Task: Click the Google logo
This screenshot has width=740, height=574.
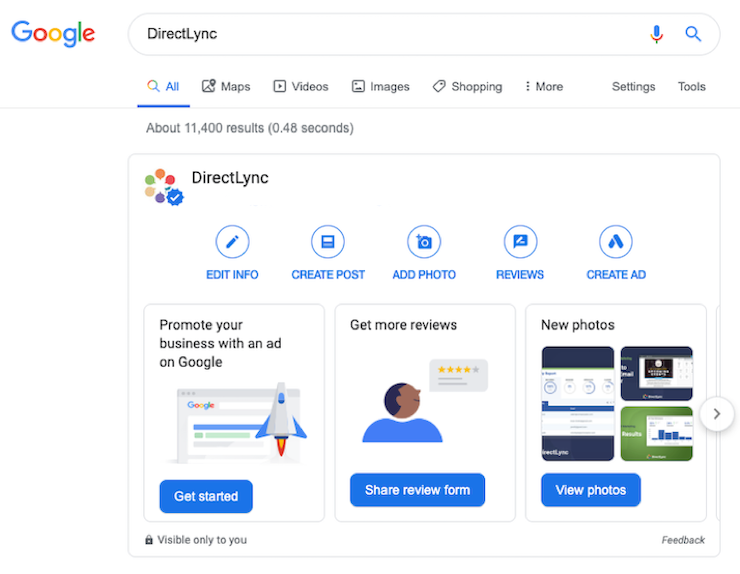Action: (x=53, y=33)
